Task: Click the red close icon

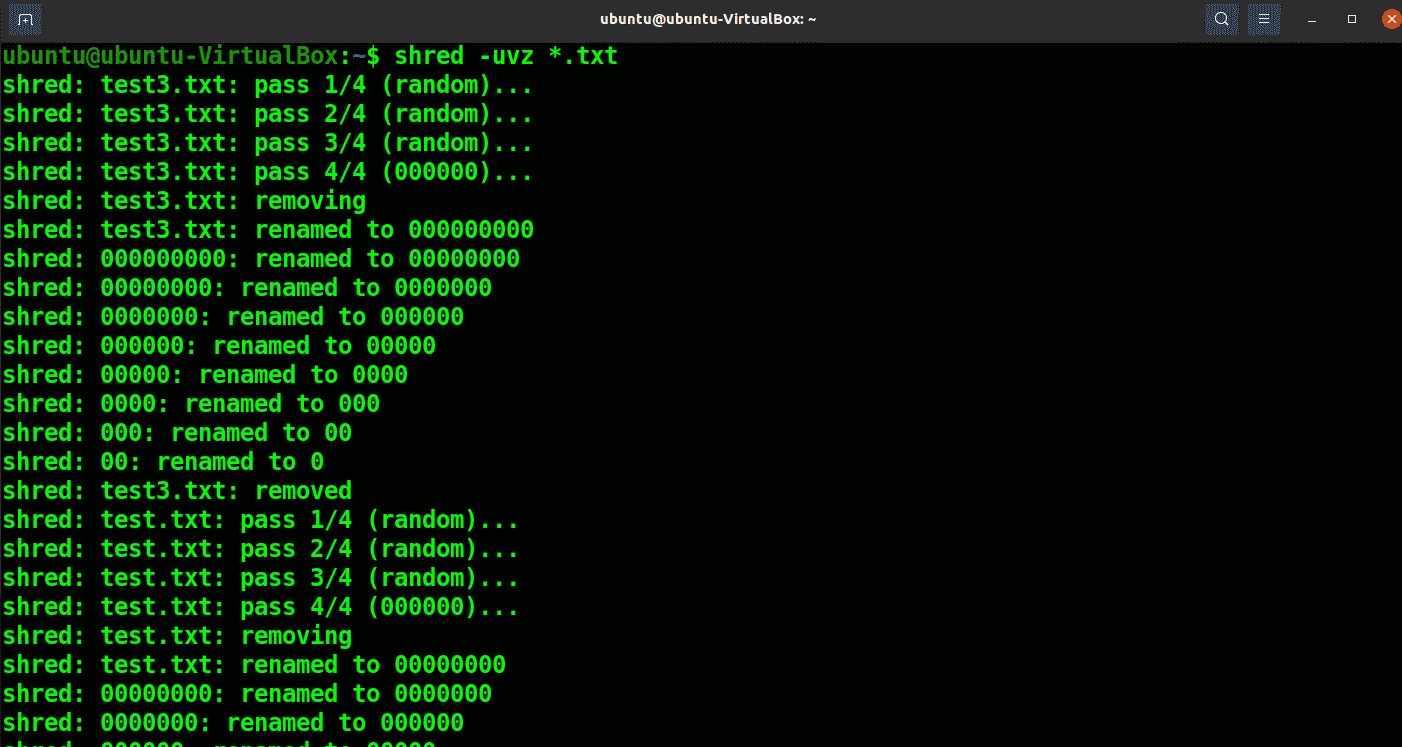Action: click(1390, 18)
